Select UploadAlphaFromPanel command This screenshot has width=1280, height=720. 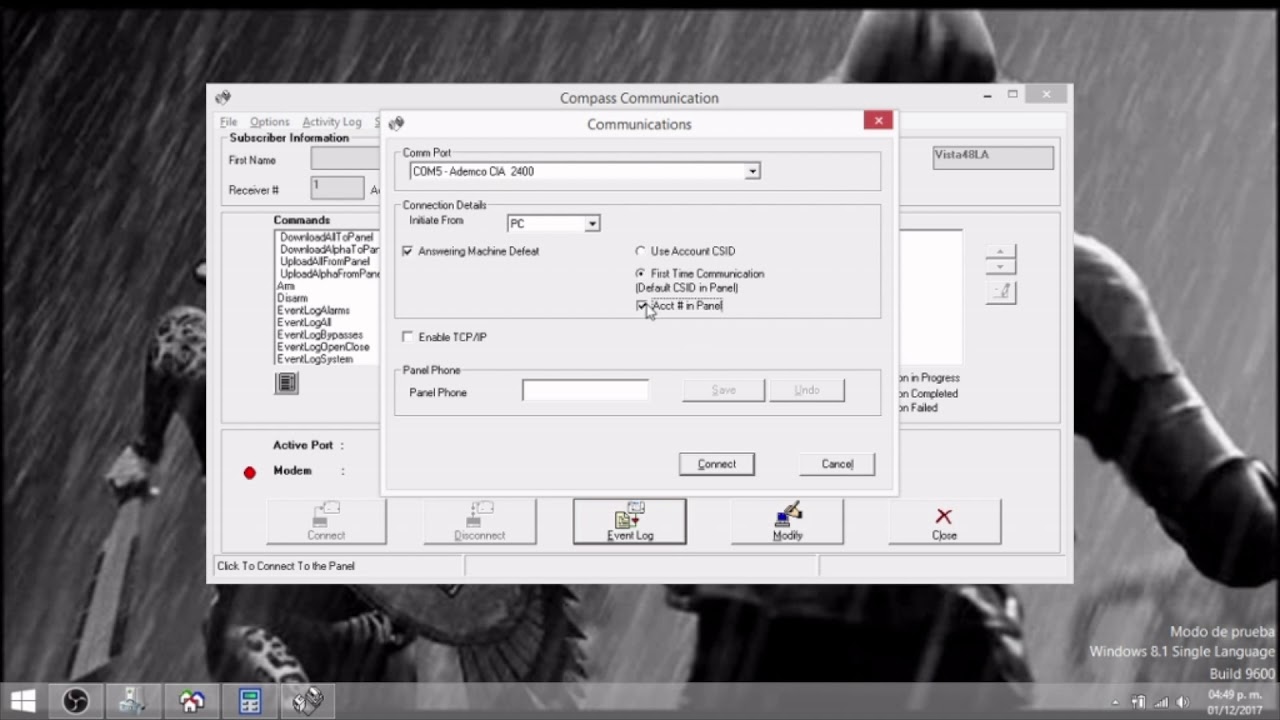(328, 273)
